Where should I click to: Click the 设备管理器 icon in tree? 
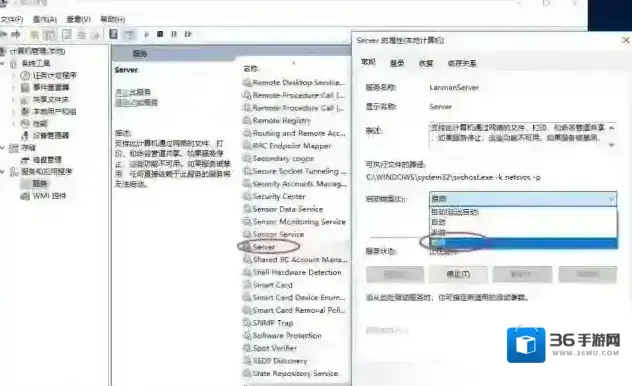point(25,135)
